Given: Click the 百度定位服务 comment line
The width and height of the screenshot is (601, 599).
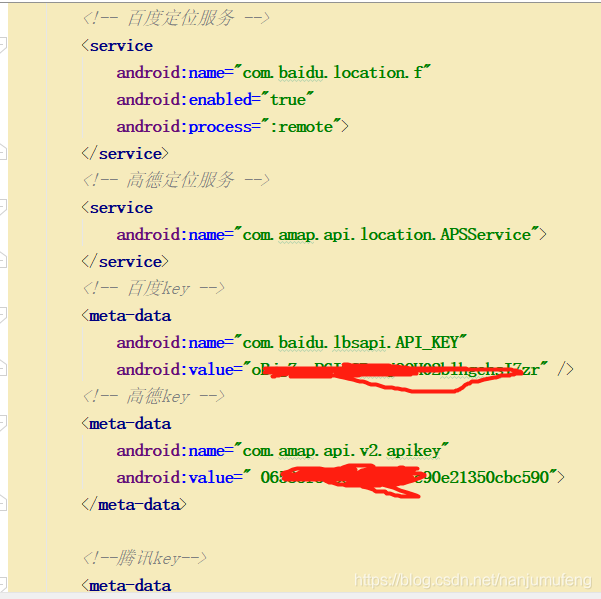Looking at the screenshot, I should tap(176, 18).
